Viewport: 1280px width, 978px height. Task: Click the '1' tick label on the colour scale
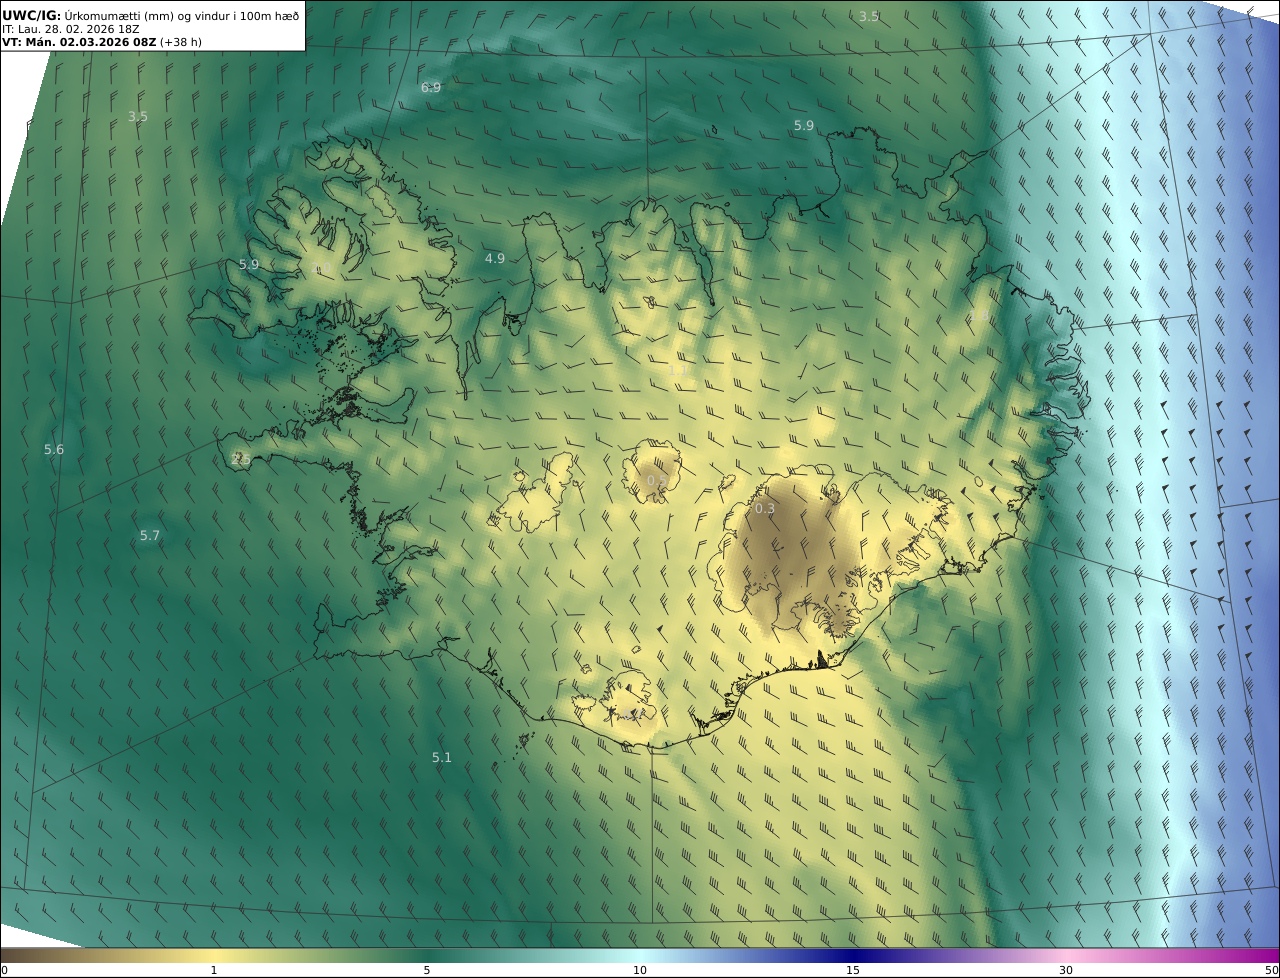tap(214, 970)
